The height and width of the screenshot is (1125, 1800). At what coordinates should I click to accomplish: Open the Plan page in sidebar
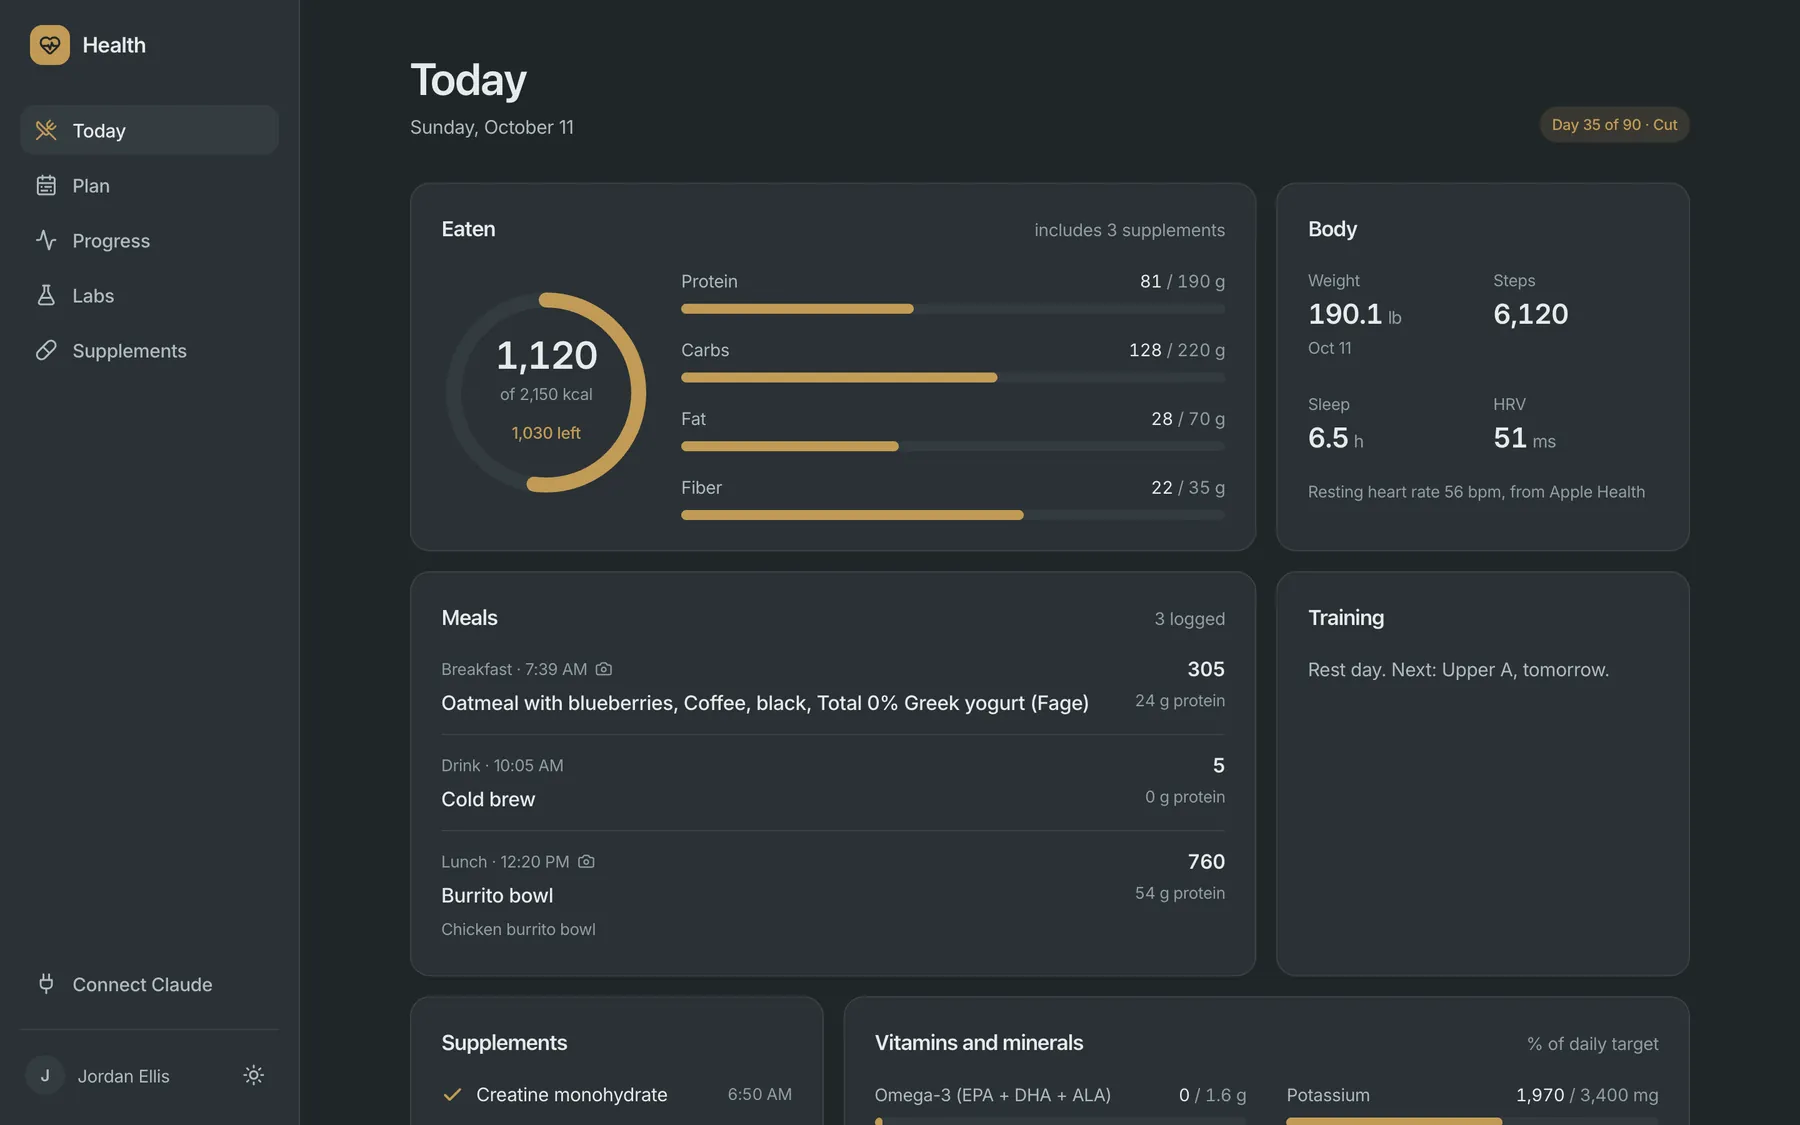tap(149, 185)
